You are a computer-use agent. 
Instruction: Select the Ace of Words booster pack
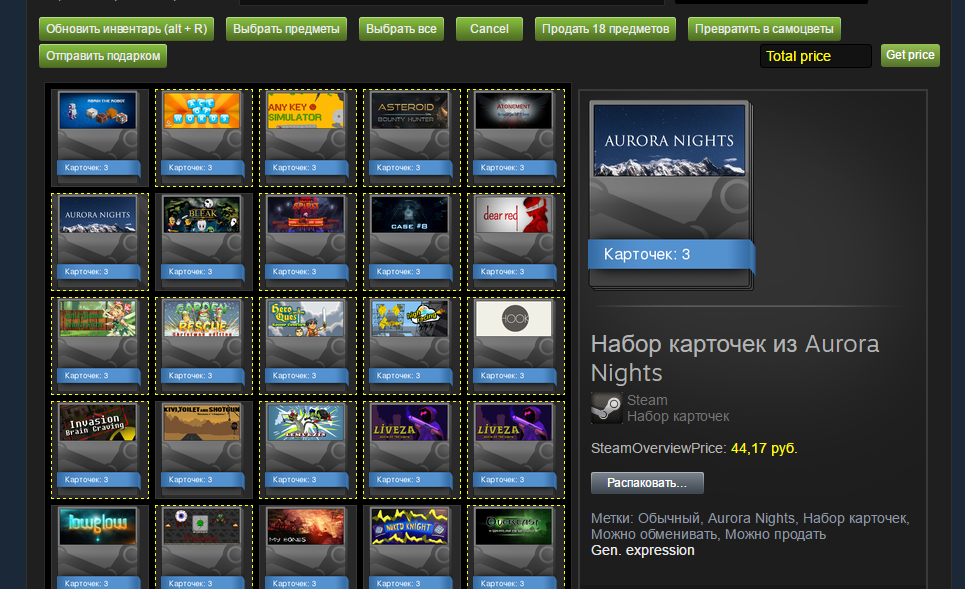(204, 138)
